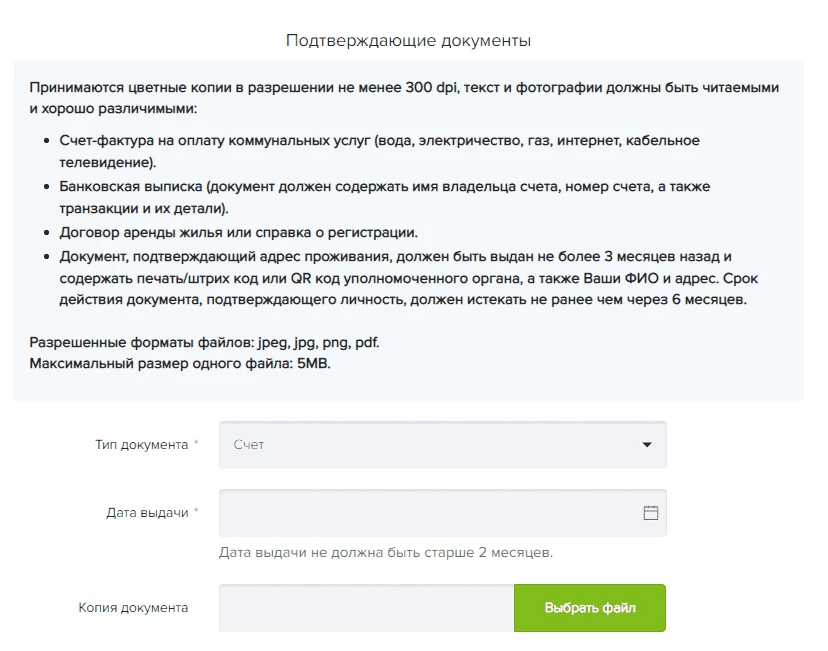Click the dropdown arrow in Тип документа
Image resolution: width=828 pixels, height=651 pixels.
[x=646, y=445]
